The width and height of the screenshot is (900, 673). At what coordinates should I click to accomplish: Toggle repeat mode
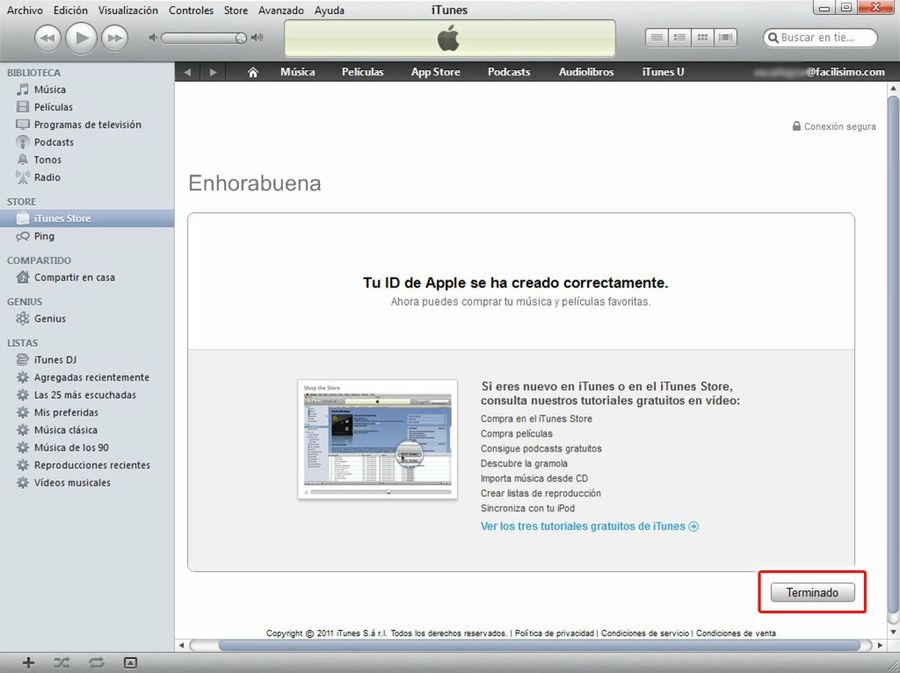[96, 662]
